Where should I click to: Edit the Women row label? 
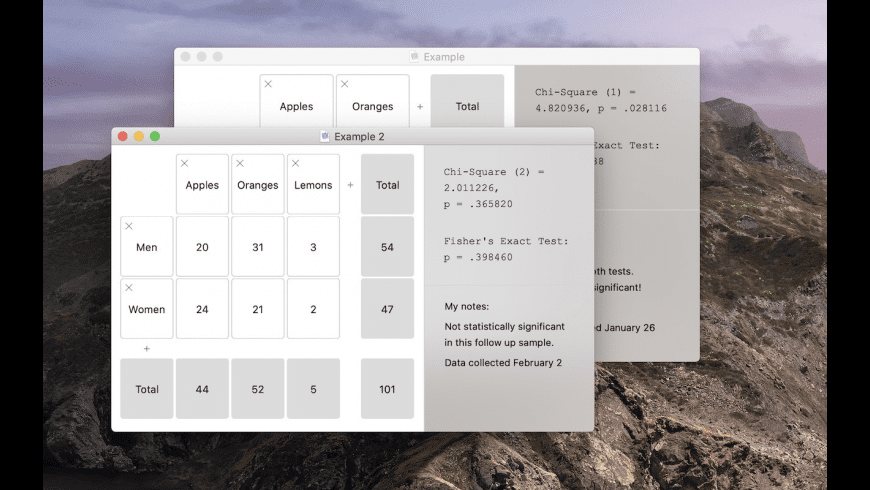pyautogui.click(x=146, y=309)
